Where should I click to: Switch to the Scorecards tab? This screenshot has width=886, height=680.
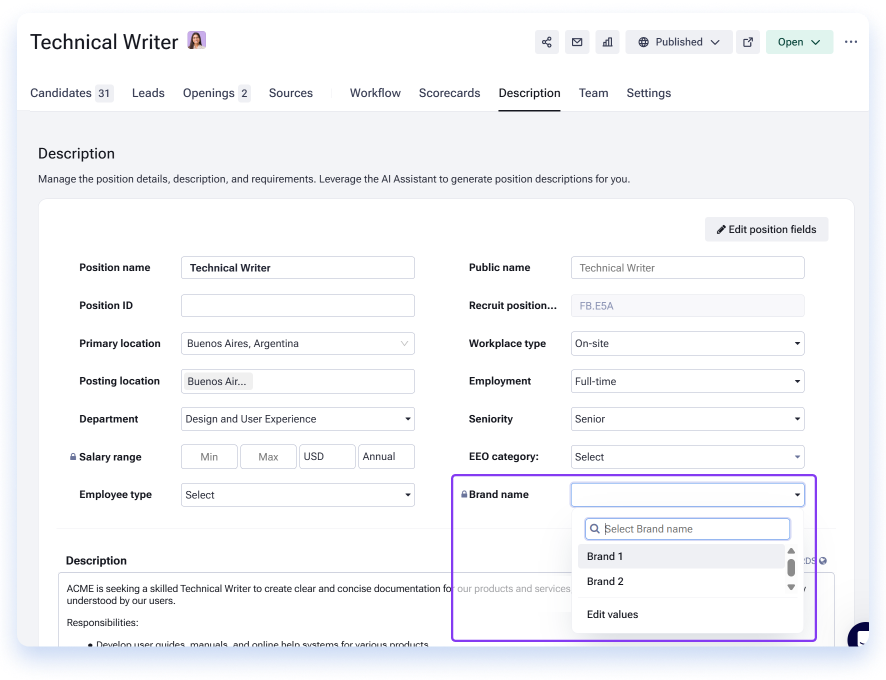pyautogui.click(x=449, y=93)
